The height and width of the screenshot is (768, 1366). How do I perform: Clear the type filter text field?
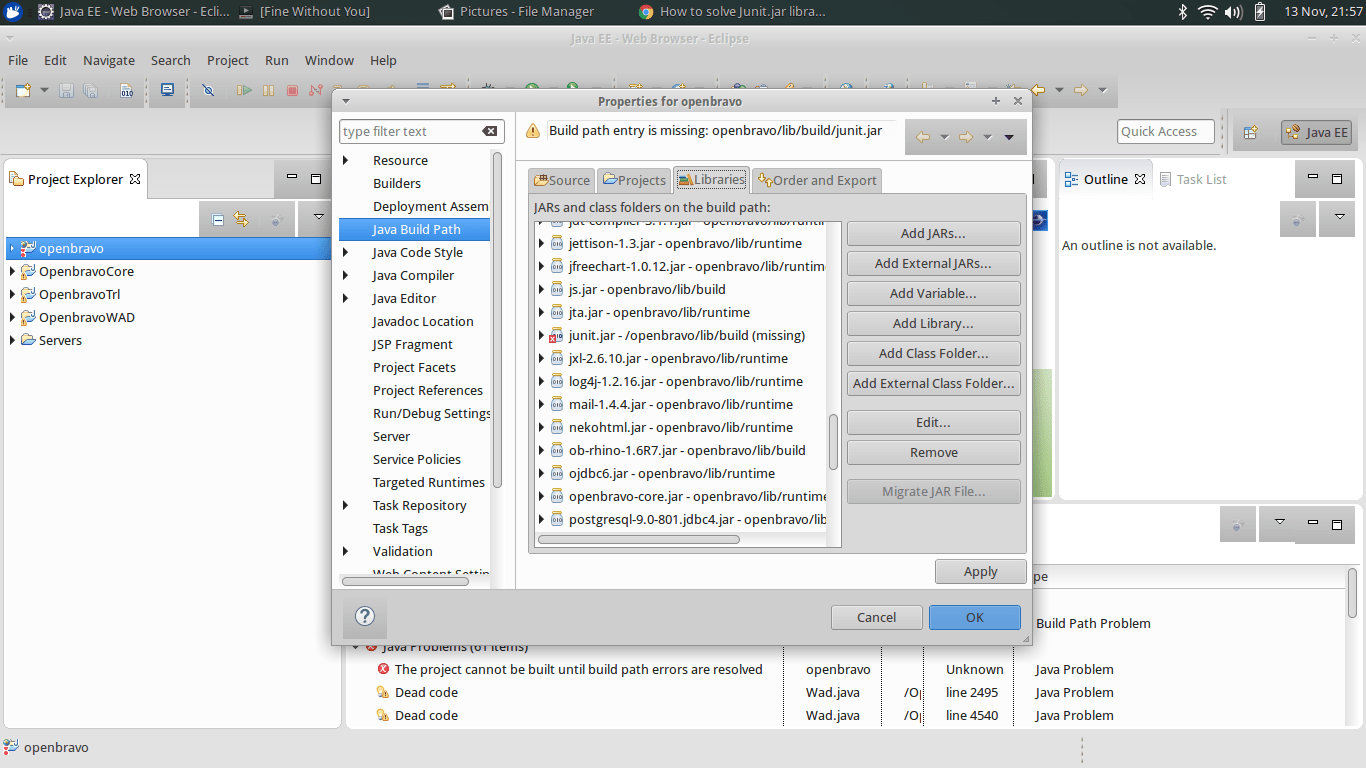(x=489, y=131)
